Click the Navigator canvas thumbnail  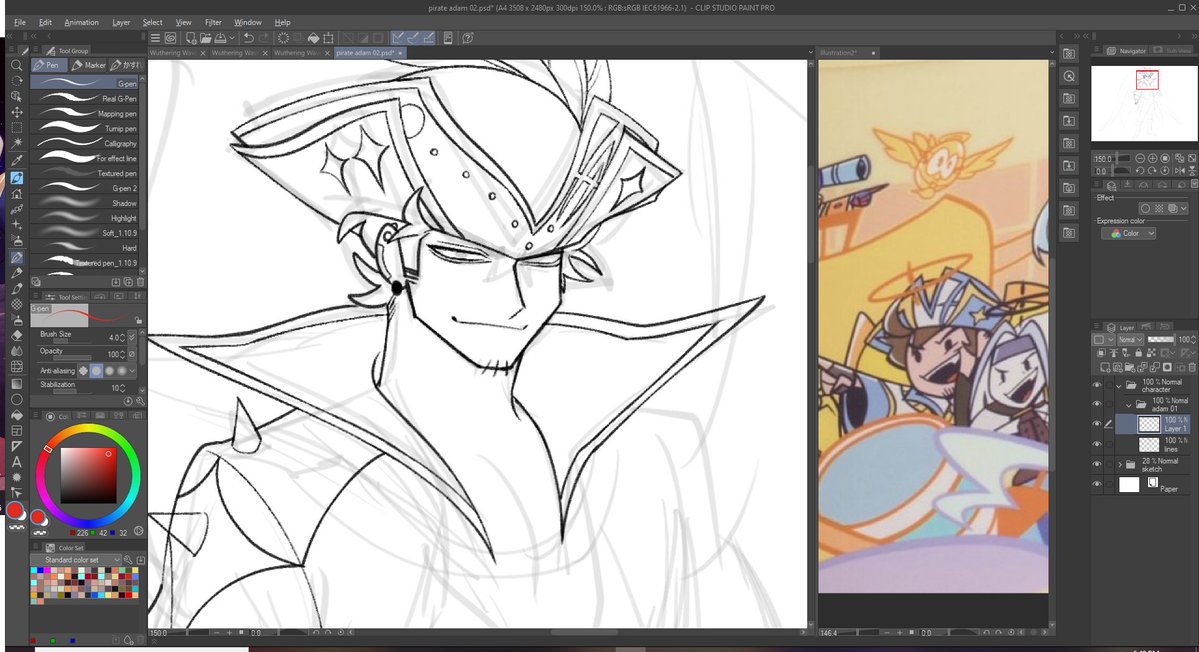click(1144, 104)
